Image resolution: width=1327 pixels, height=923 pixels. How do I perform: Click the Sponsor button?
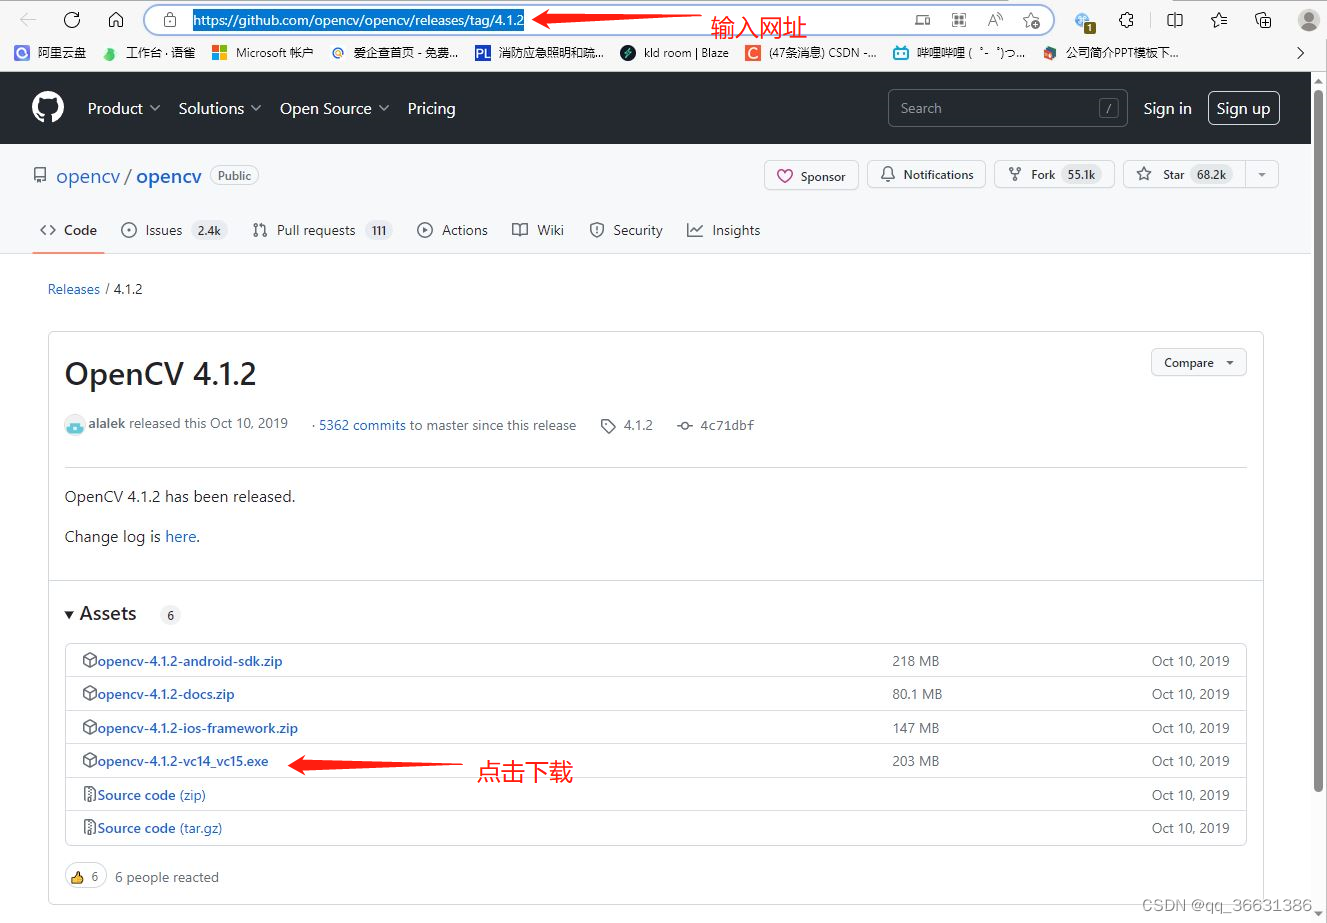click(811, 176)
